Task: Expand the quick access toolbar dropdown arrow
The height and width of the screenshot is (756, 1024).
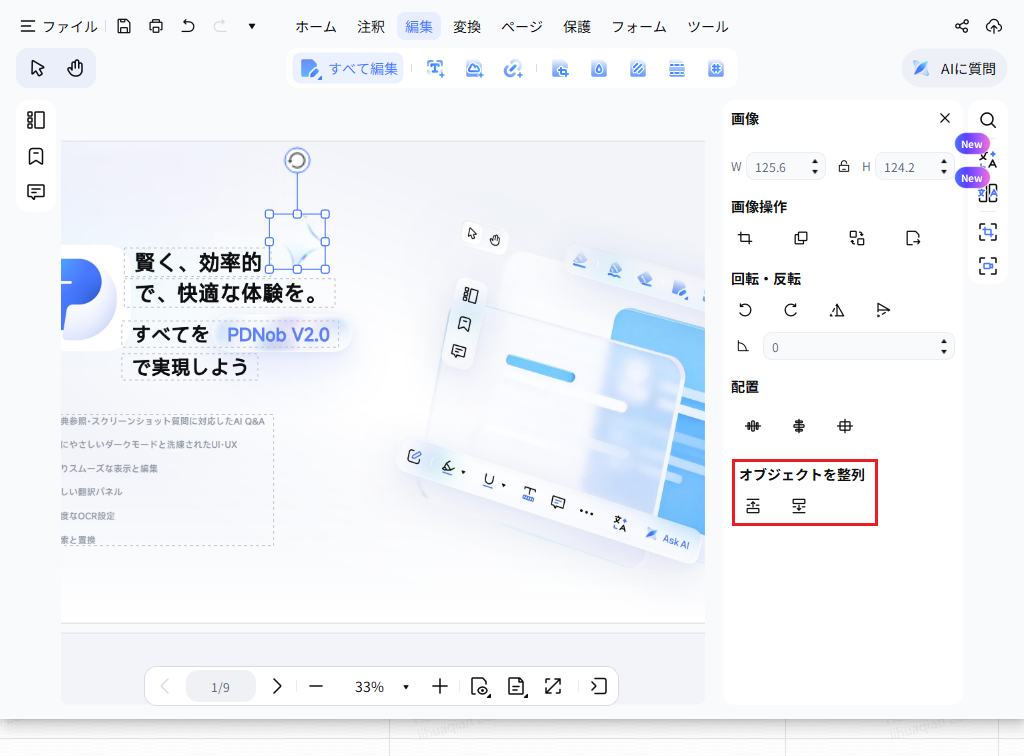Action: [251, 26]
